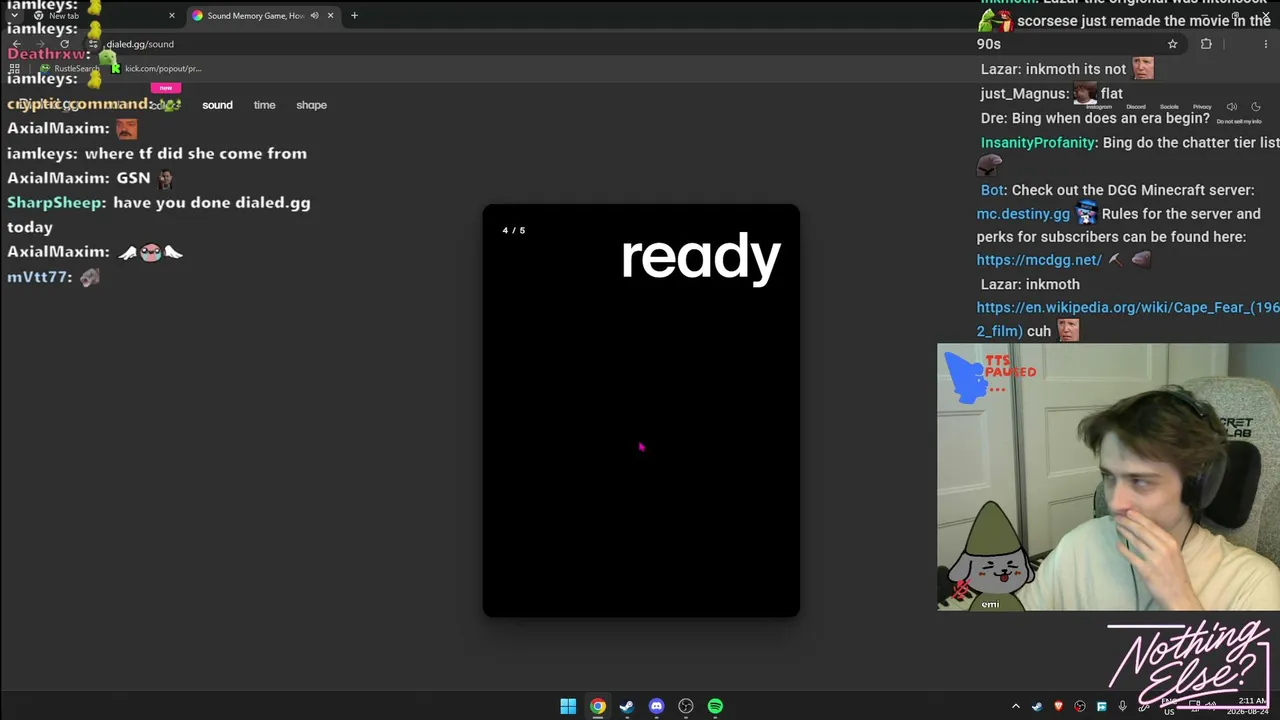Toggle the site sound speaker icon
The height and width of the screenshot is (720, 1280).
click(1232, 107)
